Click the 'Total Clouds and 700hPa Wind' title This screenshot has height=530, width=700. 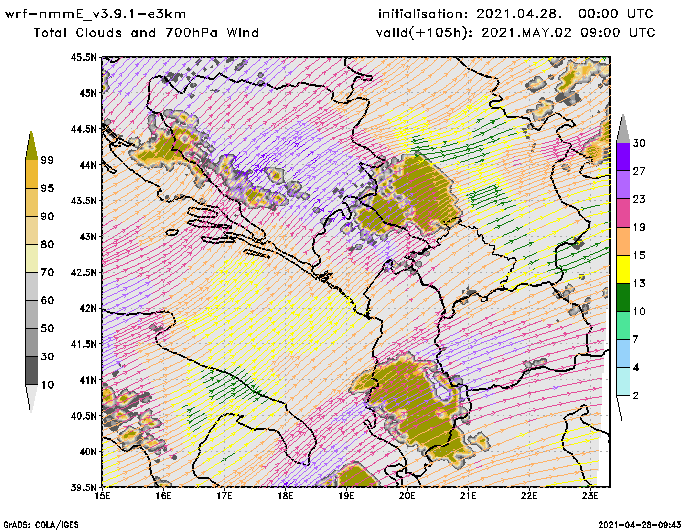point(146,32)
